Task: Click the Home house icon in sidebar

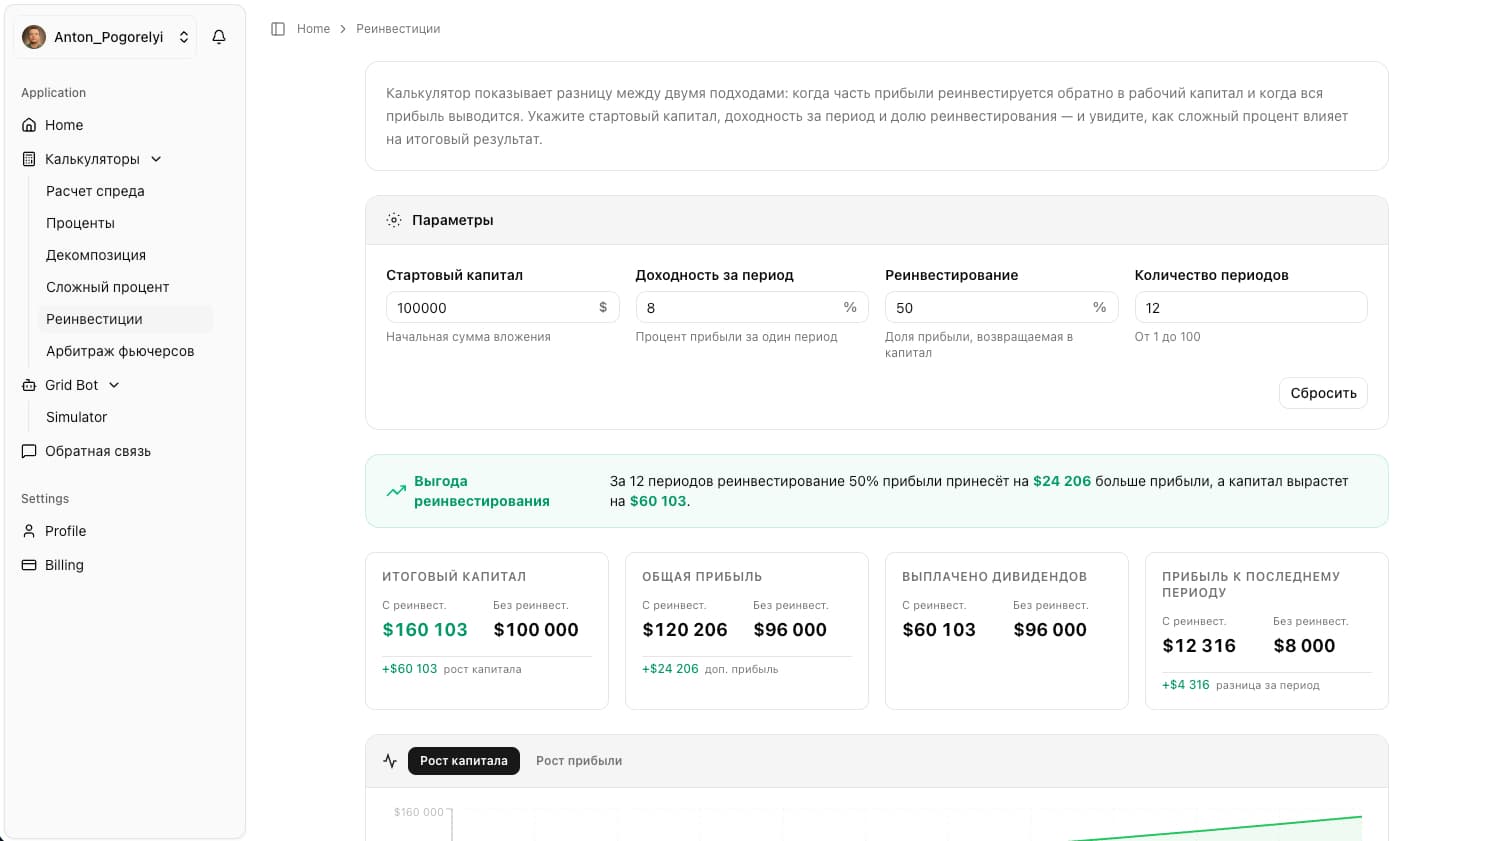Action: (29, 125)
